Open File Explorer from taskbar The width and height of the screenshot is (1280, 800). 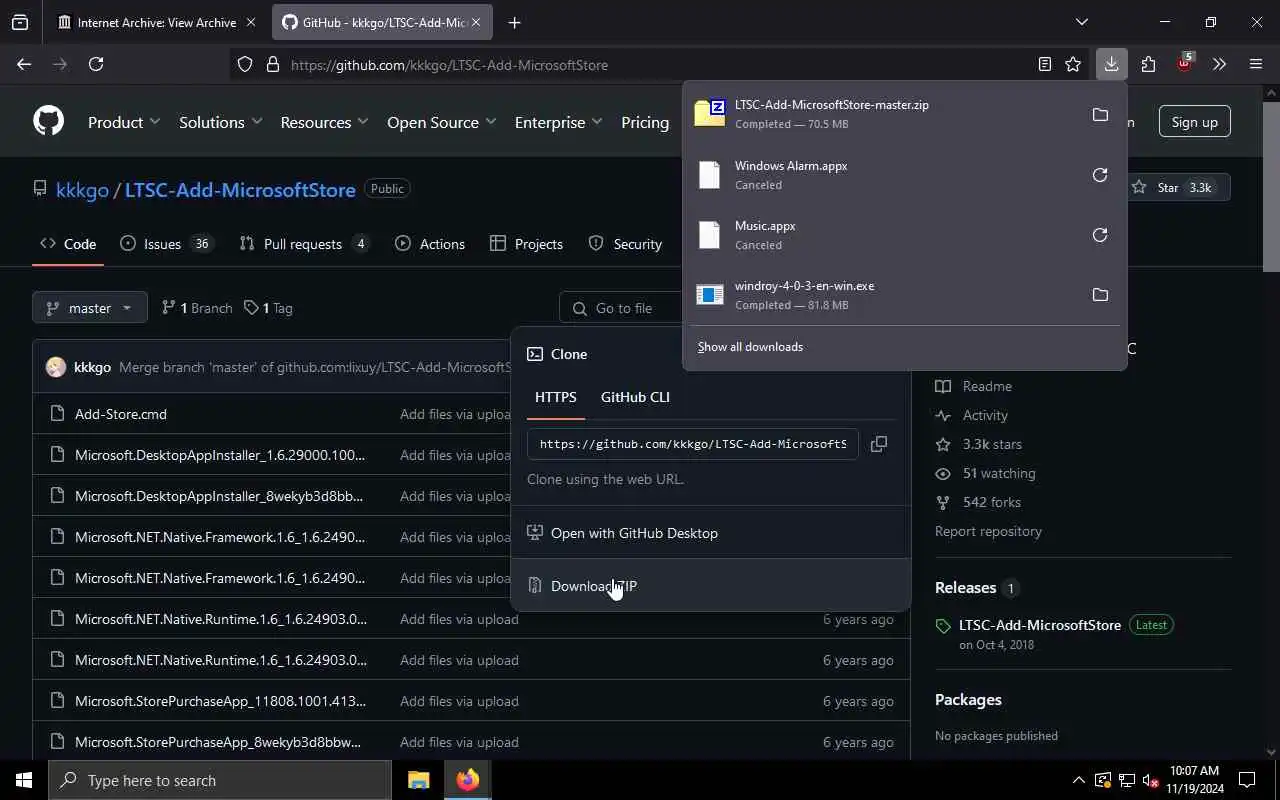point(418,780)
